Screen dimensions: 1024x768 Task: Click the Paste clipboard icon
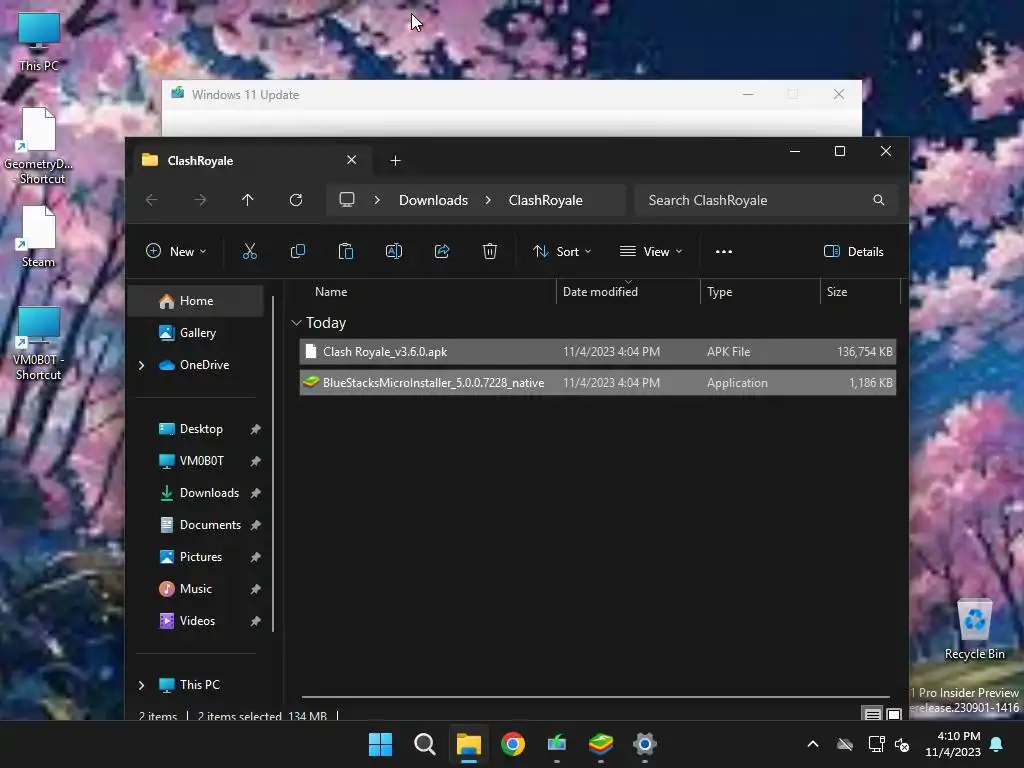[345, 251]
